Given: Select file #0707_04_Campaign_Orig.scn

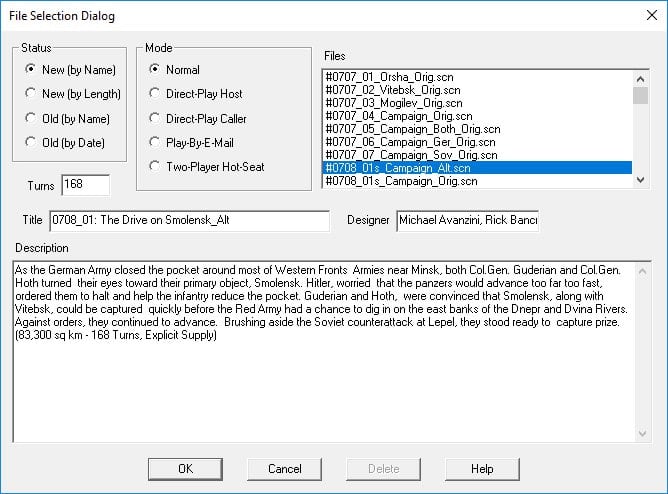Looking at the screenshot, I should pyautogui.click(x=477, y=116).
